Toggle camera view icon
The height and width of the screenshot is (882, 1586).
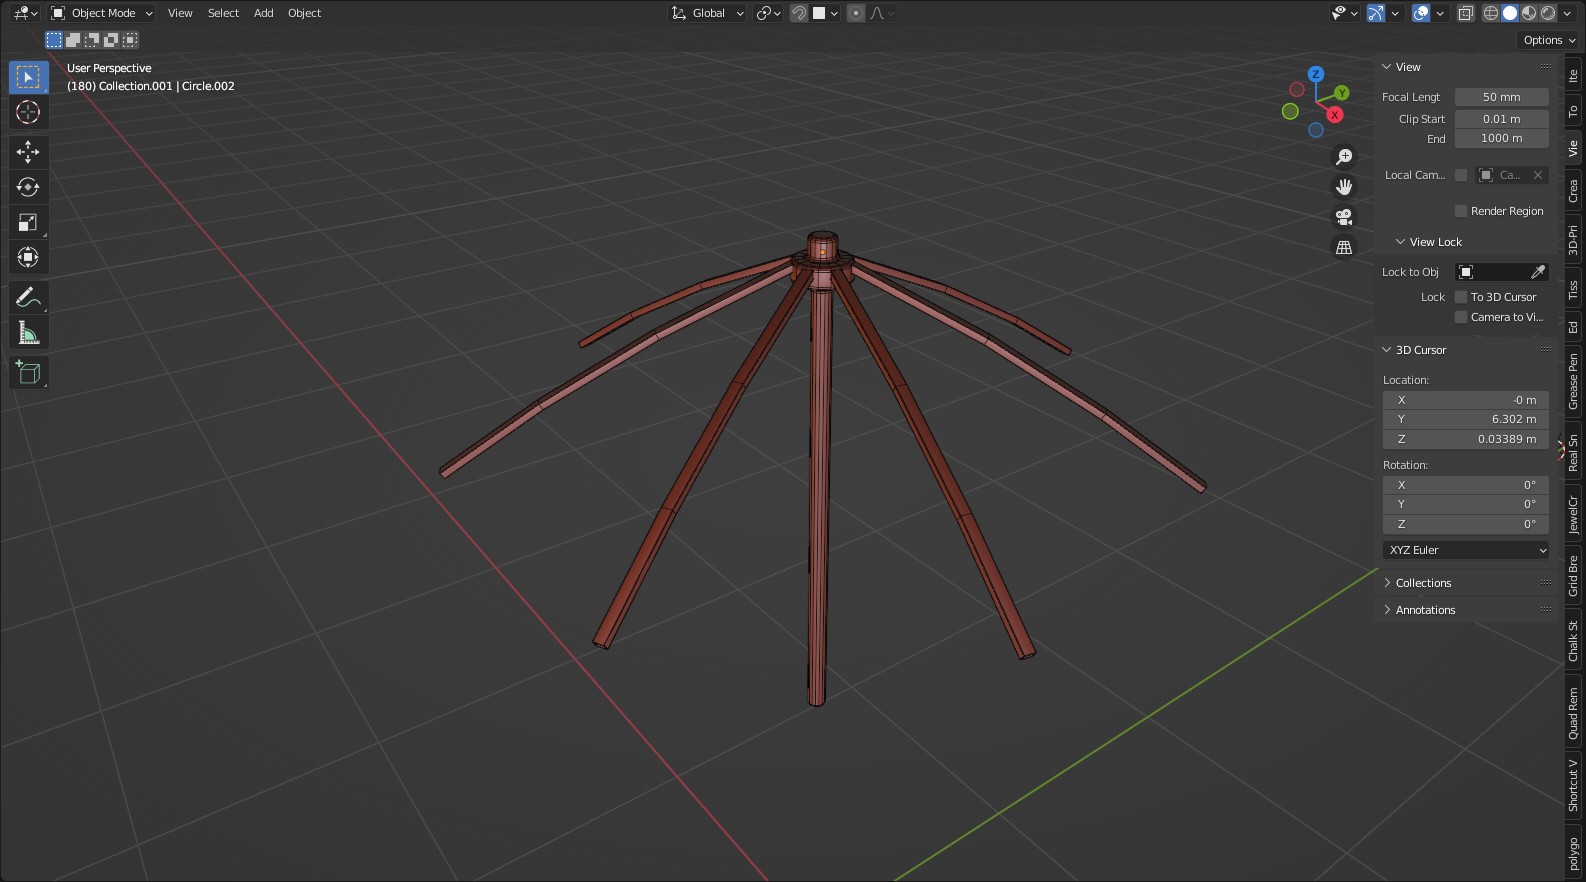pos(1344,217)
